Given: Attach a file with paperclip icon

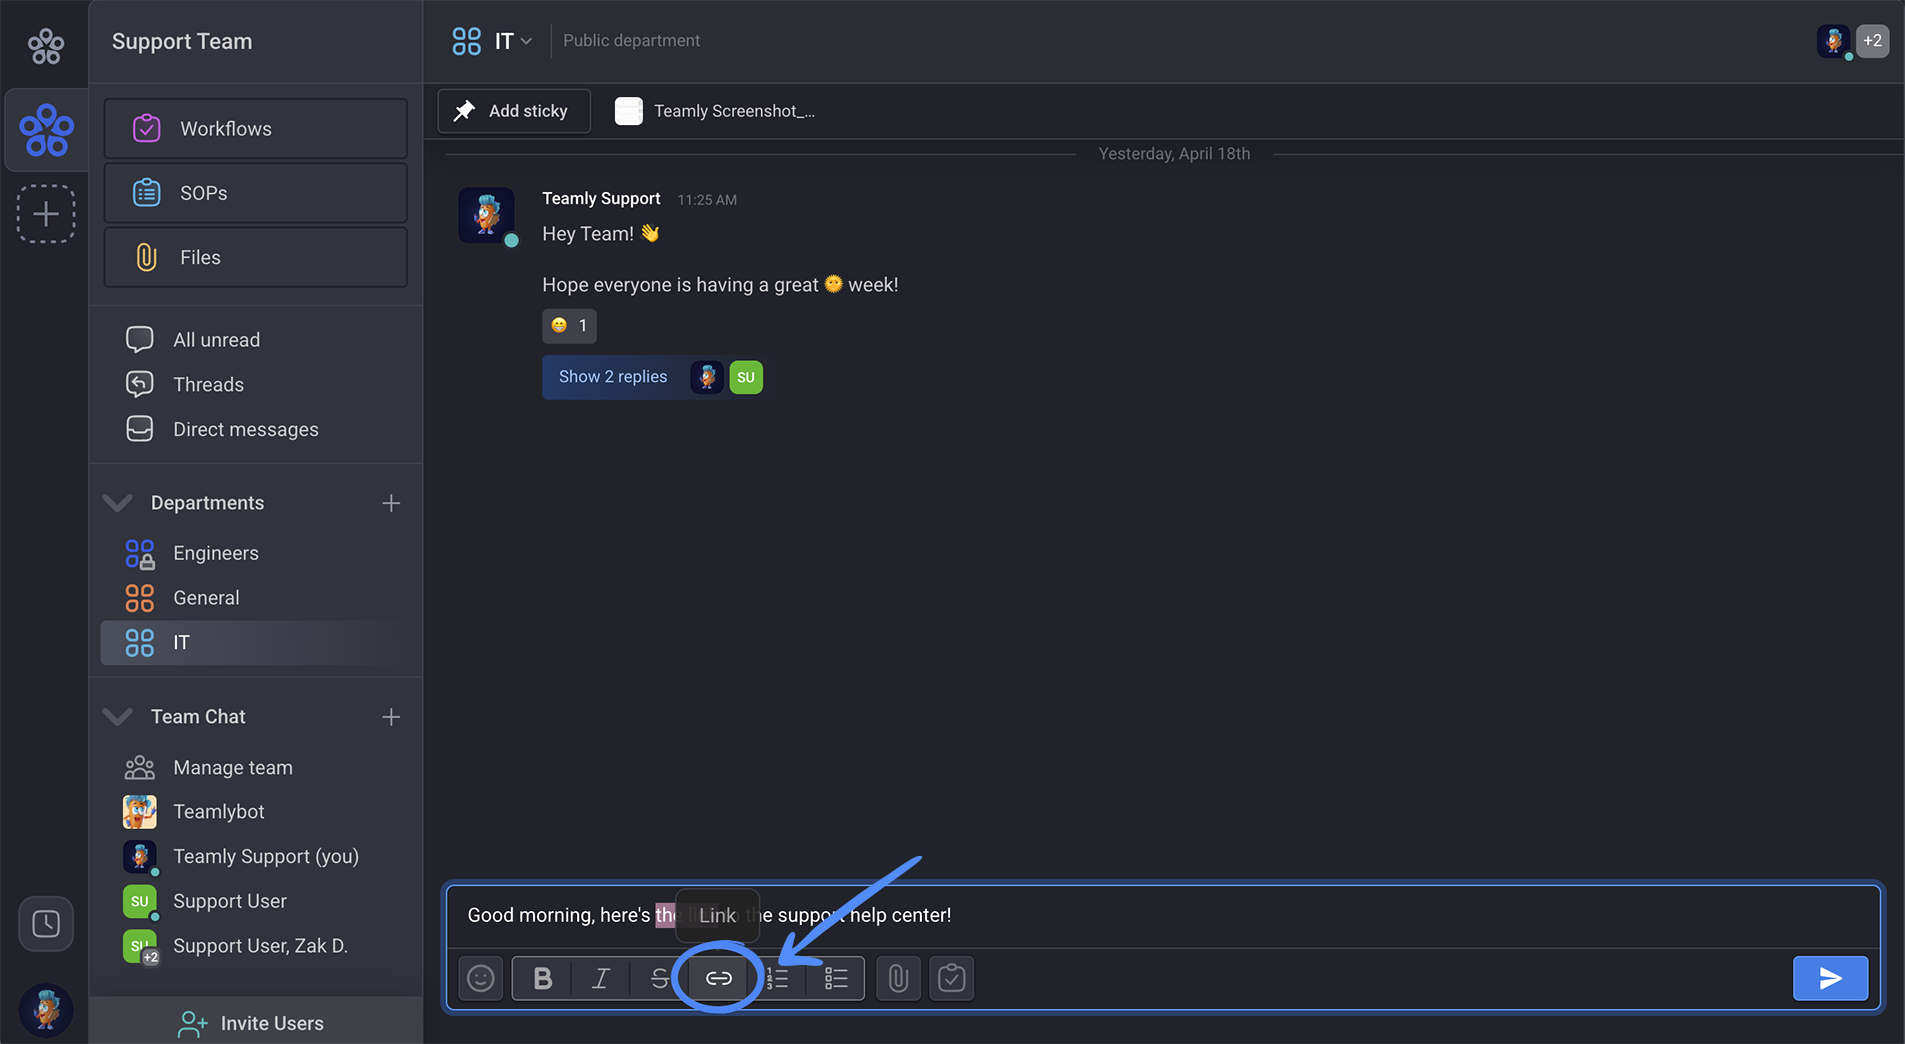Looking at the screenshot, I should click(898, 978).
